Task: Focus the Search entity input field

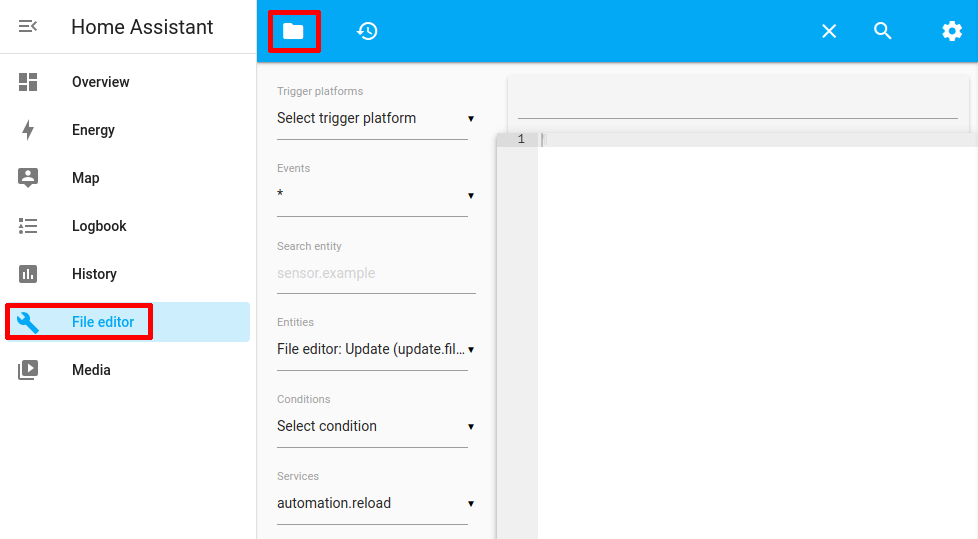Action: click(x=376, y=273)
